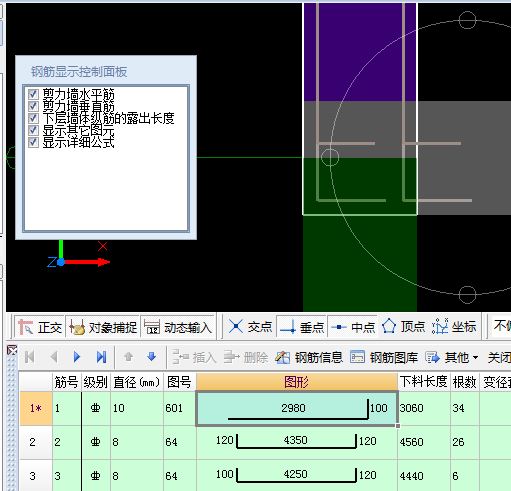511x491 pixels.
Task: Click shape cell showing 4250
Action: pos(297,476)
